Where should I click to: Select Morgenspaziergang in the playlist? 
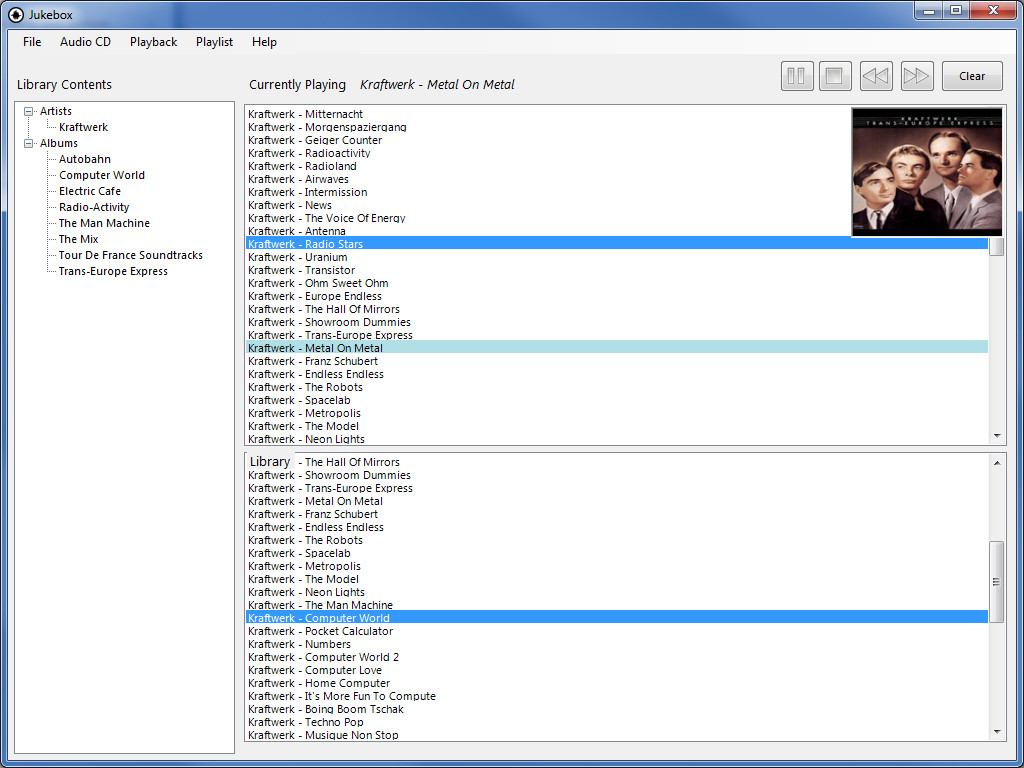coord(327,127)
